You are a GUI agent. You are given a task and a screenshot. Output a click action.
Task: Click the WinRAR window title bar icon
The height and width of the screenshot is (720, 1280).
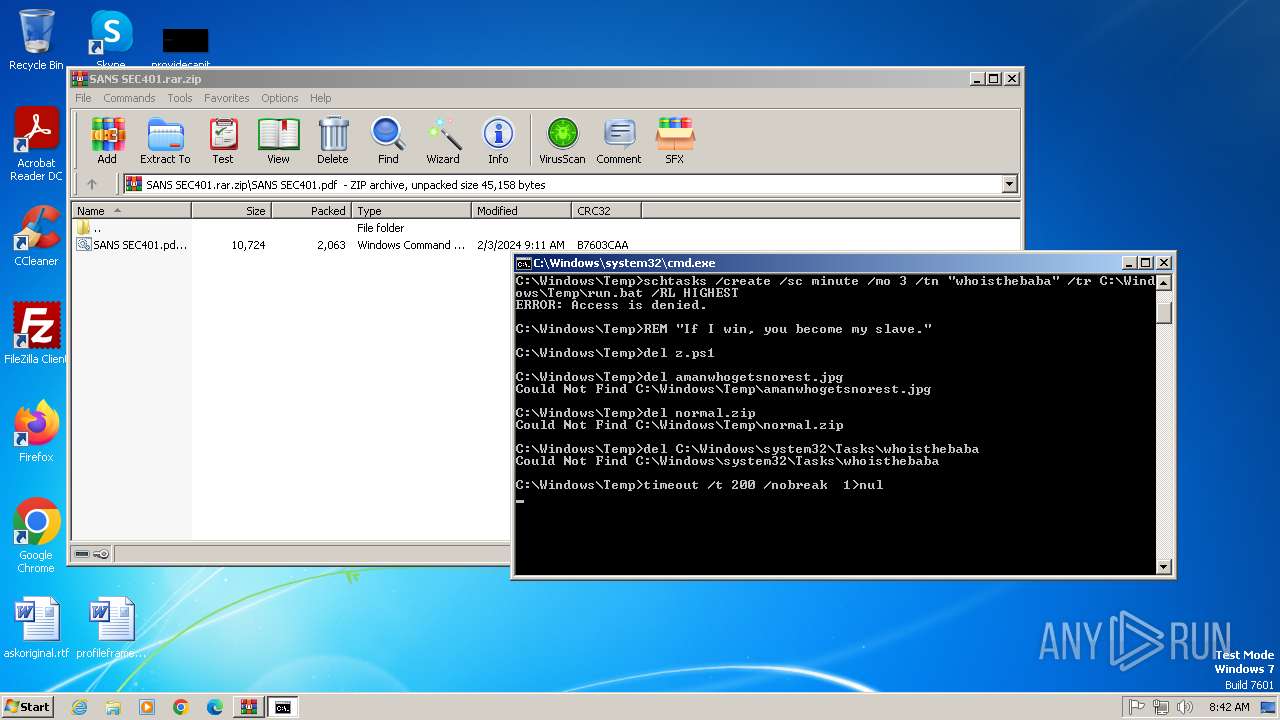point(80,79)
